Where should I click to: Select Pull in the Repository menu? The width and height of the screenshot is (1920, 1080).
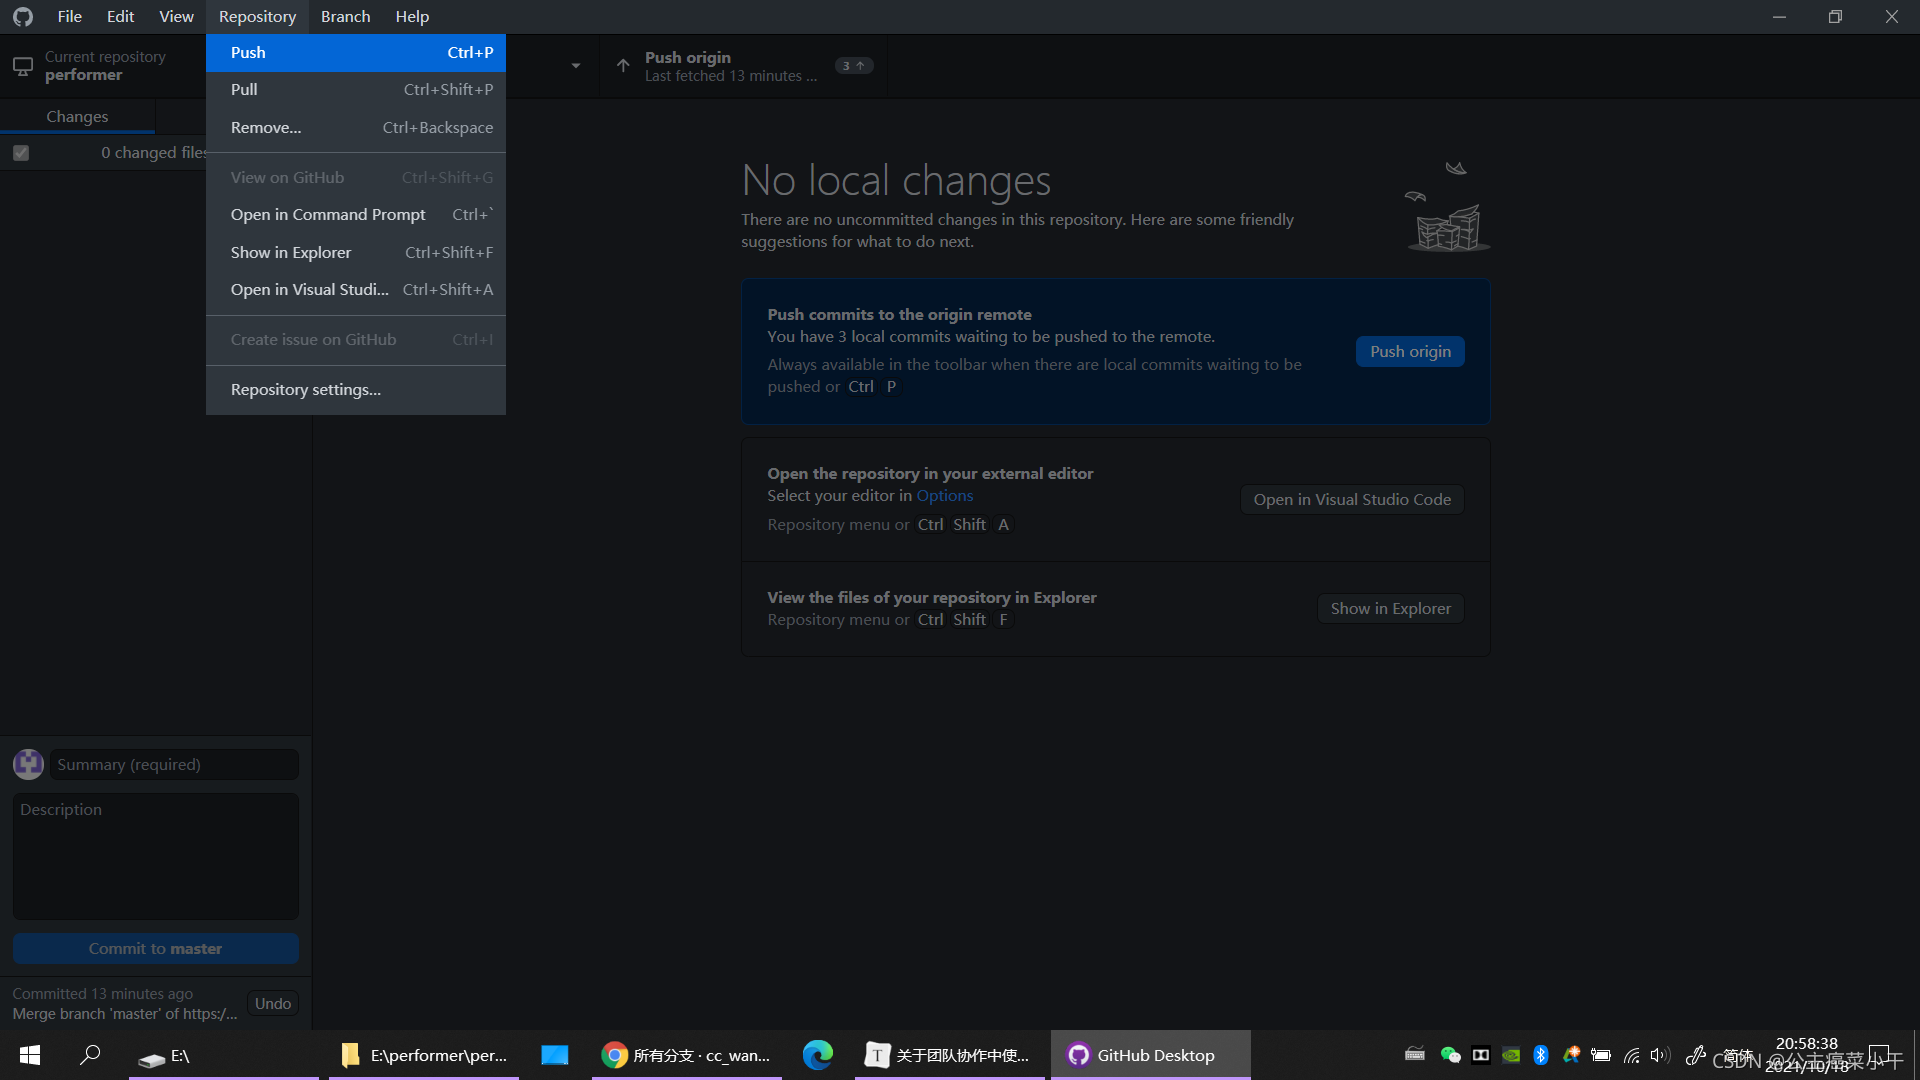tap(356, 90)
